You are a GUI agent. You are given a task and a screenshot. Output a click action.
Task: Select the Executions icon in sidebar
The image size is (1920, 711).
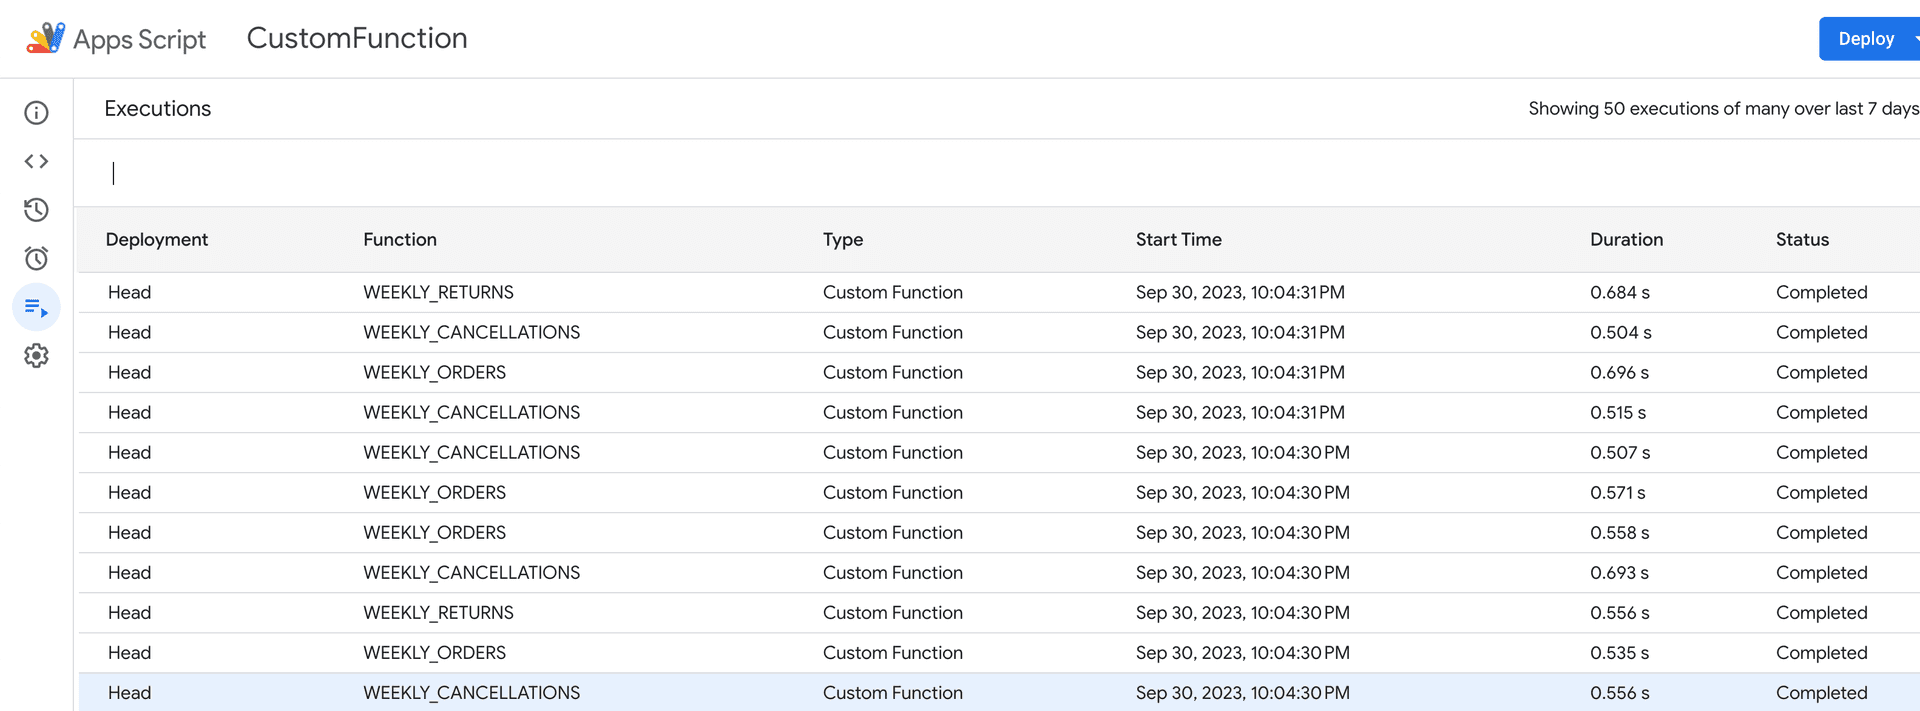coord(36,307)
